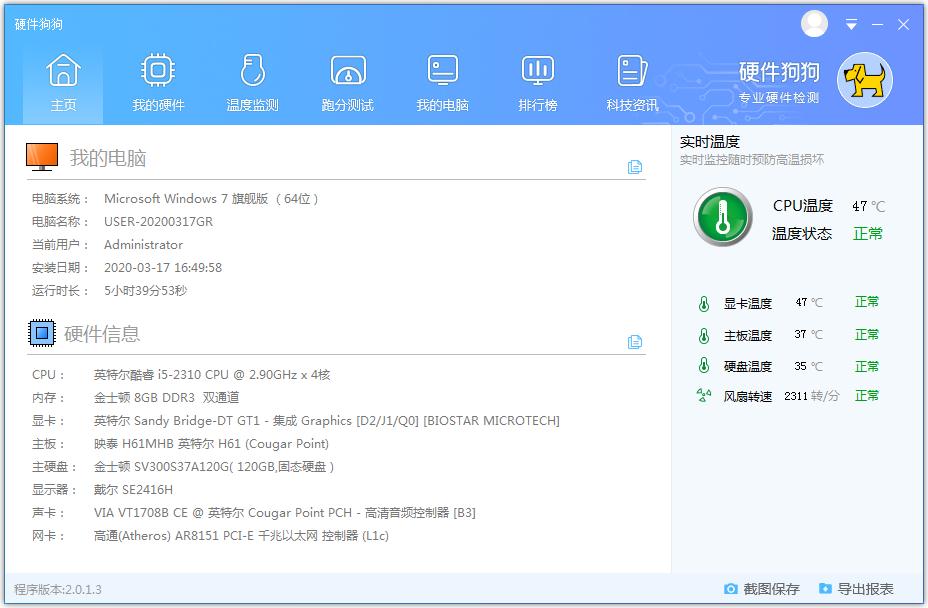Copy 我的电脑 section info icon
928x608 pixels.
(635, 167)
